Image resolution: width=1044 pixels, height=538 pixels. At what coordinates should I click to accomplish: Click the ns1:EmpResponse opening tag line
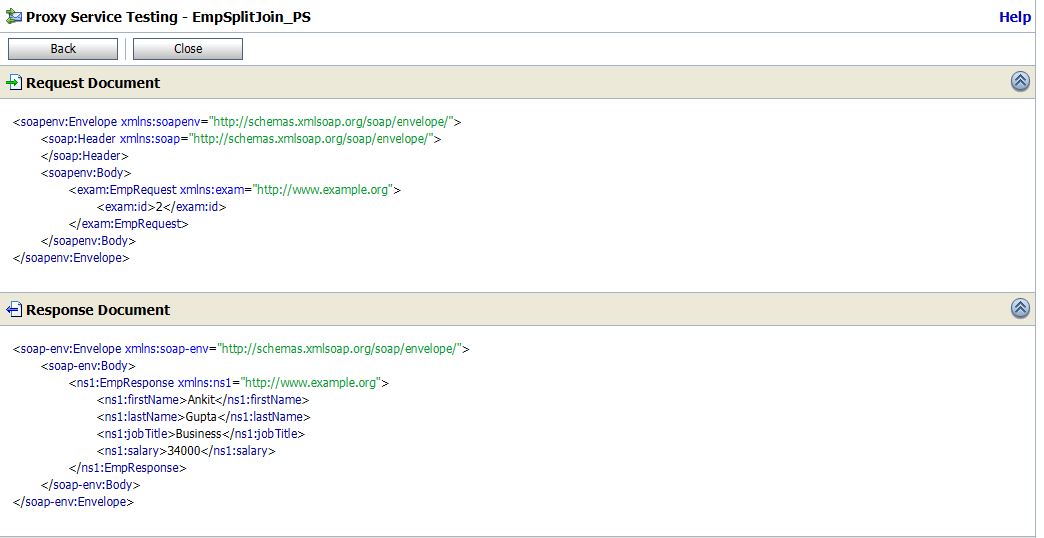pyautogui.click(x=228, y=383)
